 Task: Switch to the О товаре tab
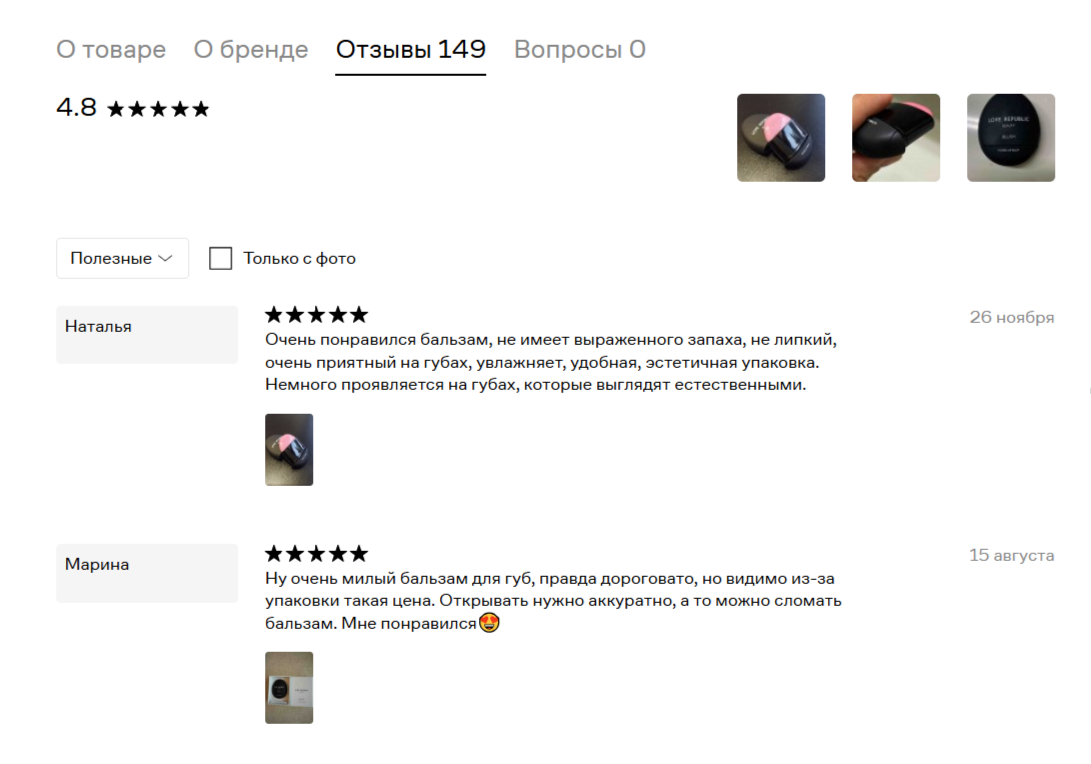tap(111, 49)
